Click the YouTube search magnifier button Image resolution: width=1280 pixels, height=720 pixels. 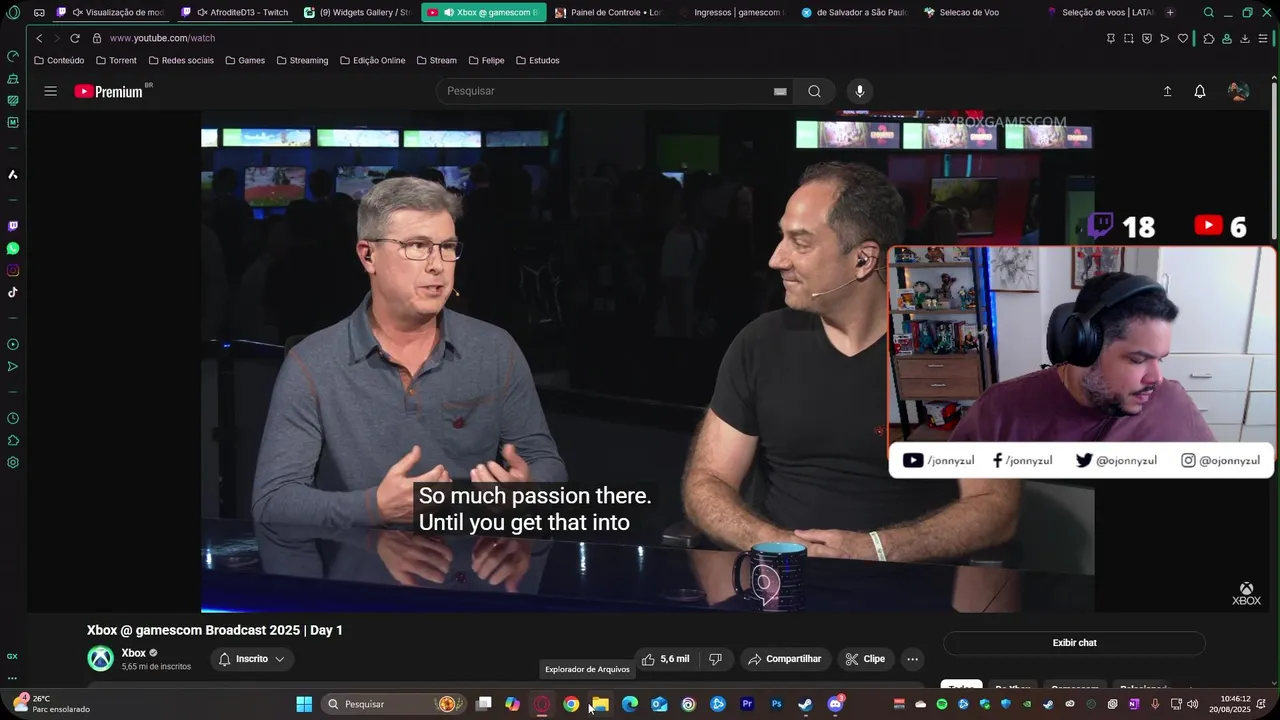[815, 91]
